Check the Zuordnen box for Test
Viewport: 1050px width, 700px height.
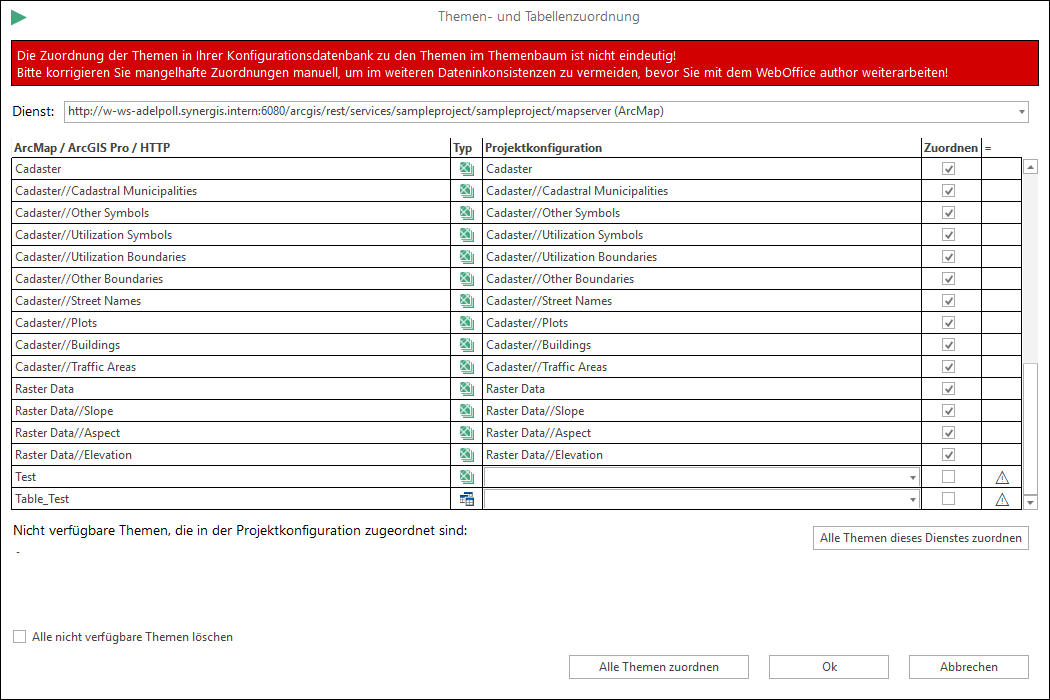(949, 477)
